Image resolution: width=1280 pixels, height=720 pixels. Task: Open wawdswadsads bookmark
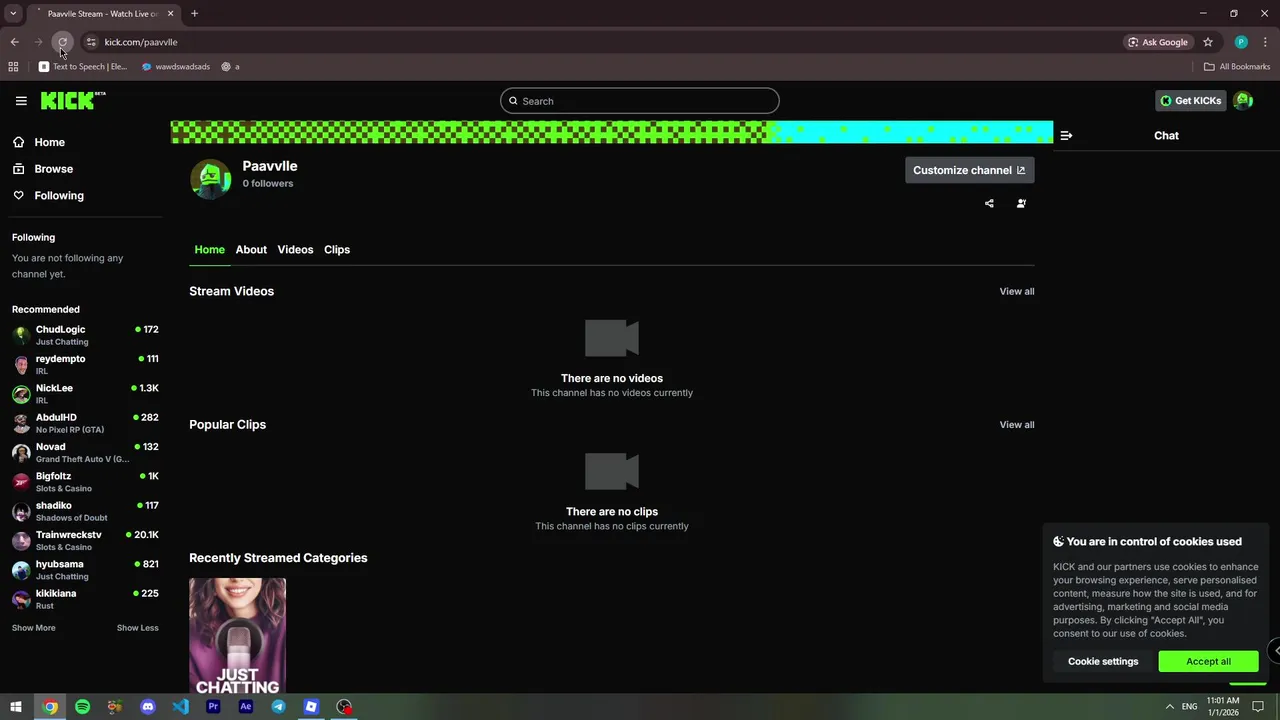(x=176, y=67)
